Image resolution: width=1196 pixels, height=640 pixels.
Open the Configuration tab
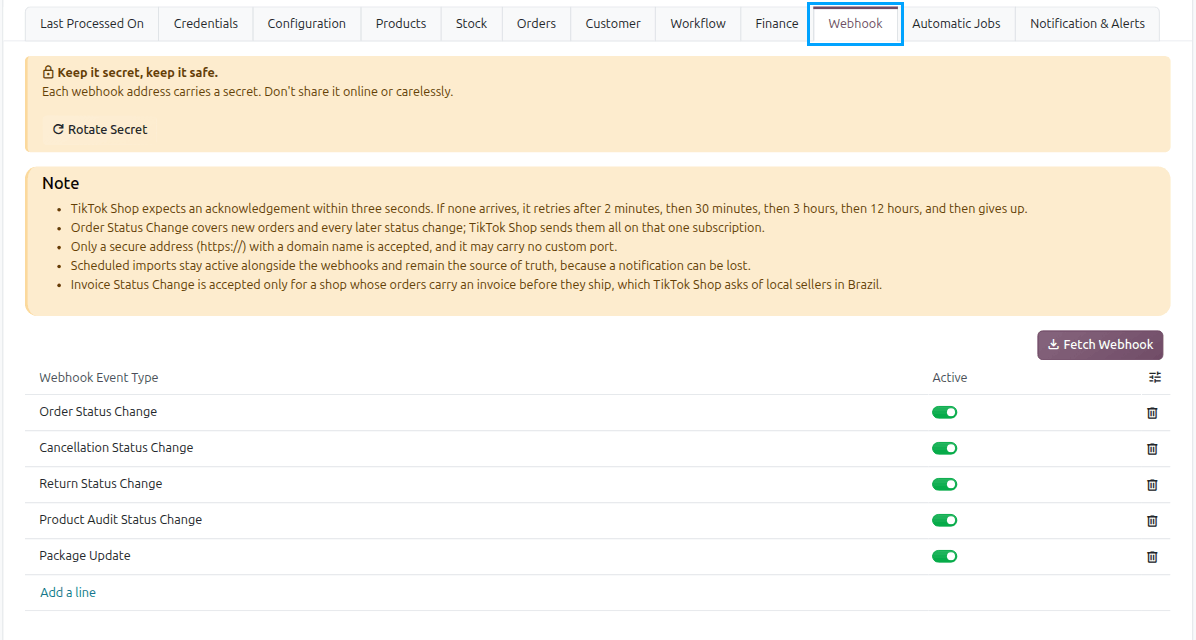(307, 24)
